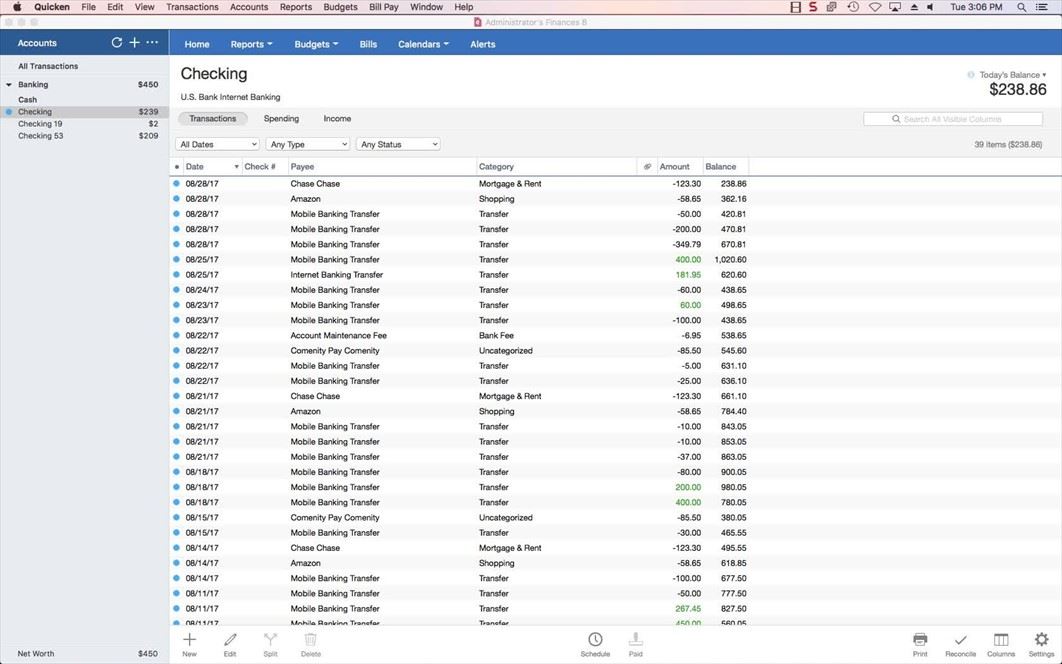Screen dimensions: 1062x664
Task: Click the Search All Visible Columns field
Action: tap(953, 119)
